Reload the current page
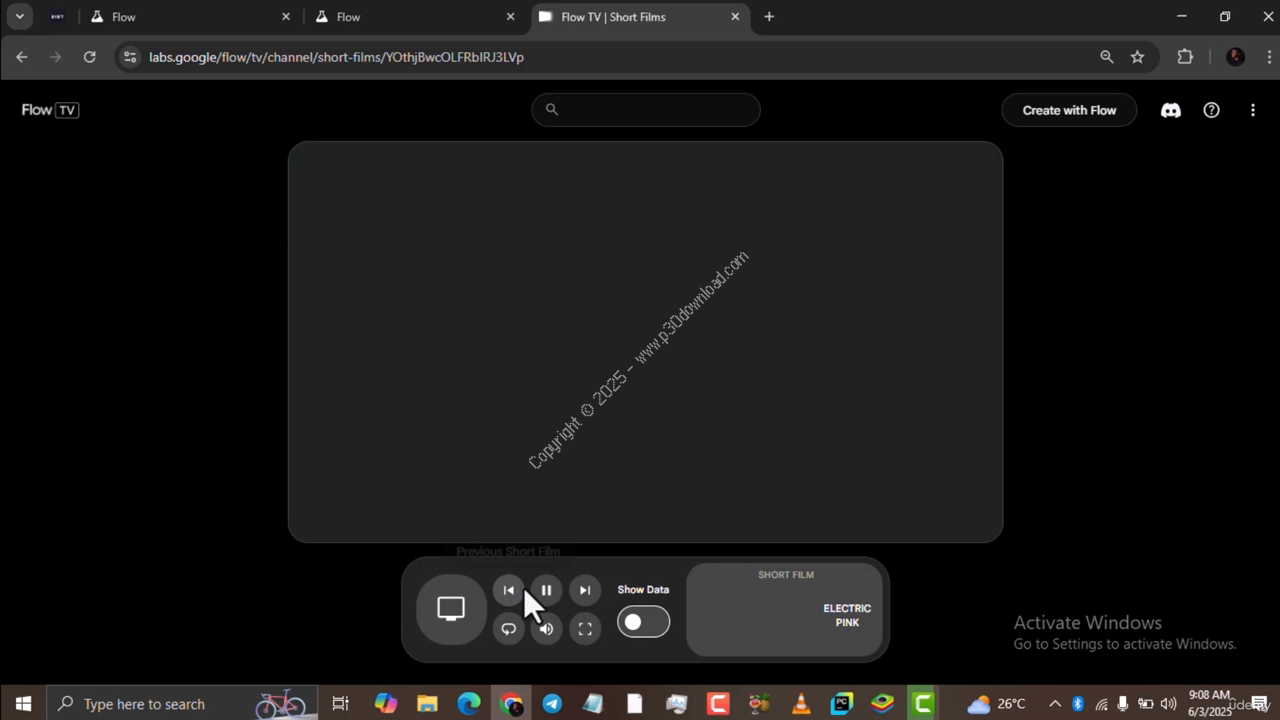 [x=90, y=57]
